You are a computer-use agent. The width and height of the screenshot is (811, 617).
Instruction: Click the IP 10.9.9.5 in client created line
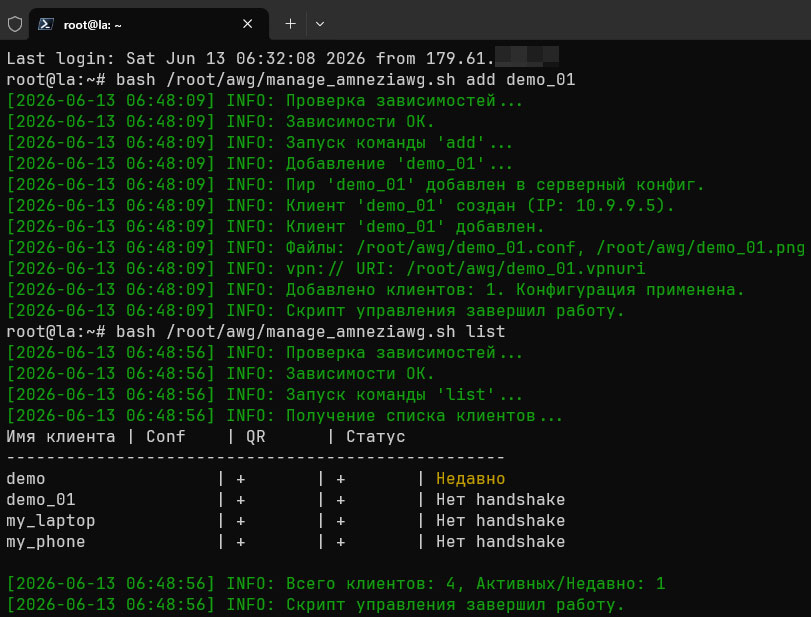615,206
